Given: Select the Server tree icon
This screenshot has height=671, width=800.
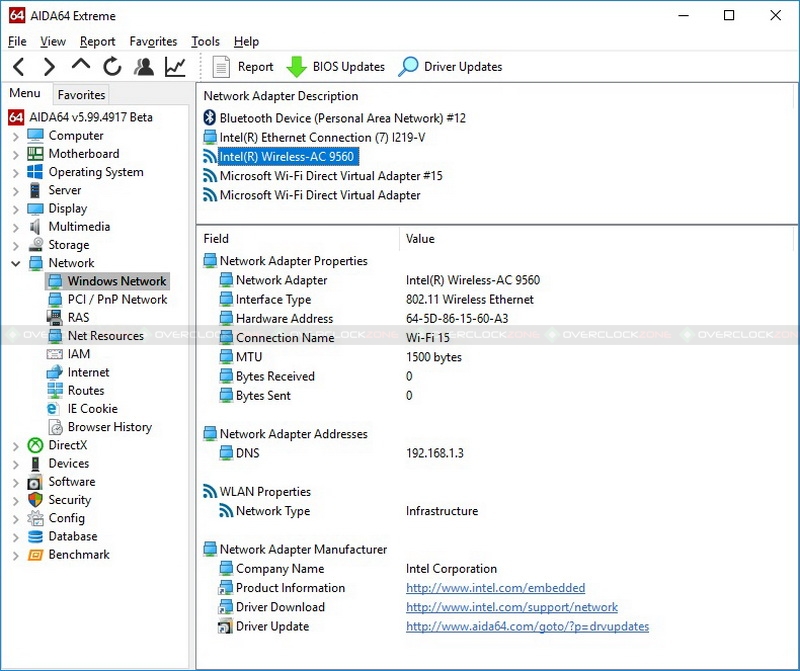Looking at the screenshot, I should pyautogui.click(x=35, y=190).
